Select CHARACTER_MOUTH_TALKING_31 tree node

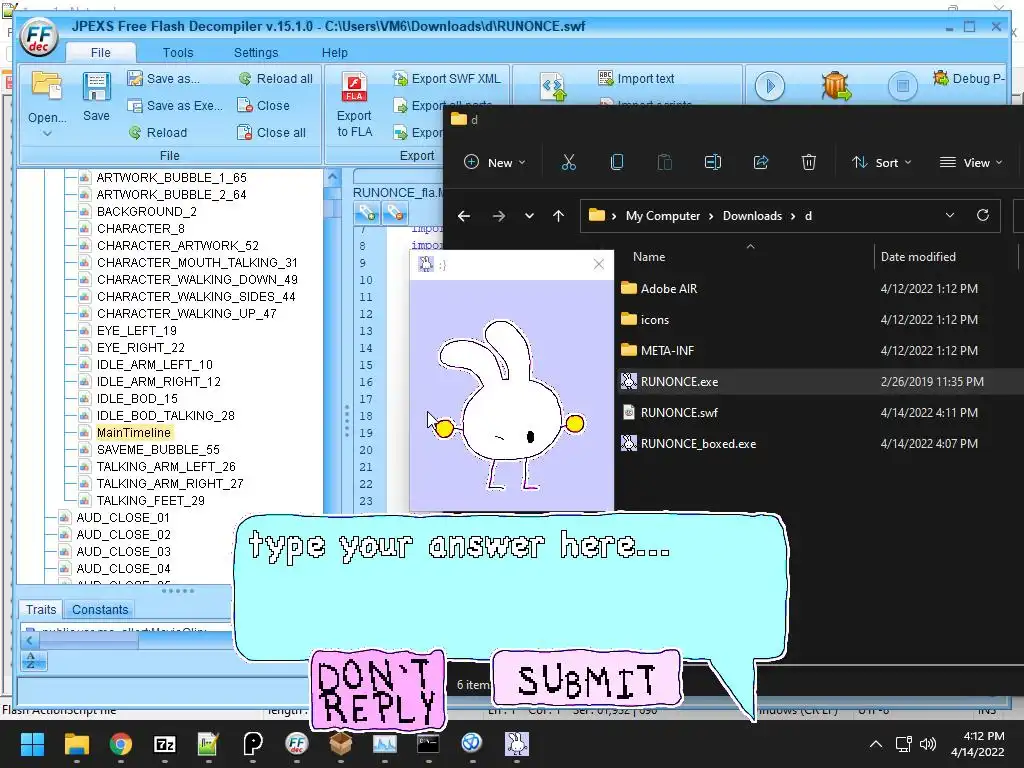[x=197, y=263]
